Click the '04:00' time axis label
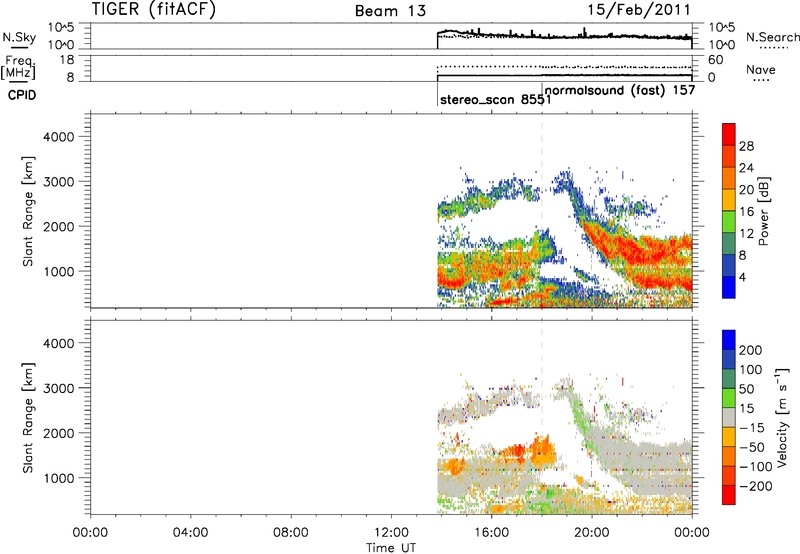This screenshot has width=800, height=554. tap(190, 533)
